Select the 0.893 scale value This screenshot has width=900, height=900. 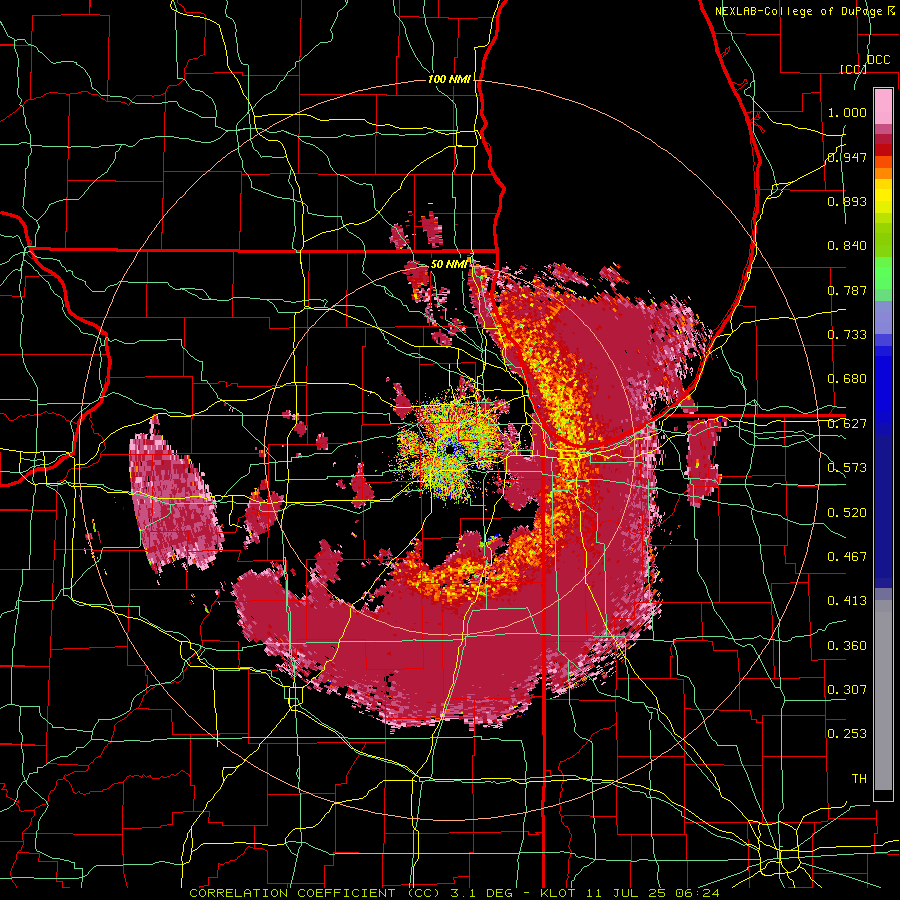[x=847, y=201]
